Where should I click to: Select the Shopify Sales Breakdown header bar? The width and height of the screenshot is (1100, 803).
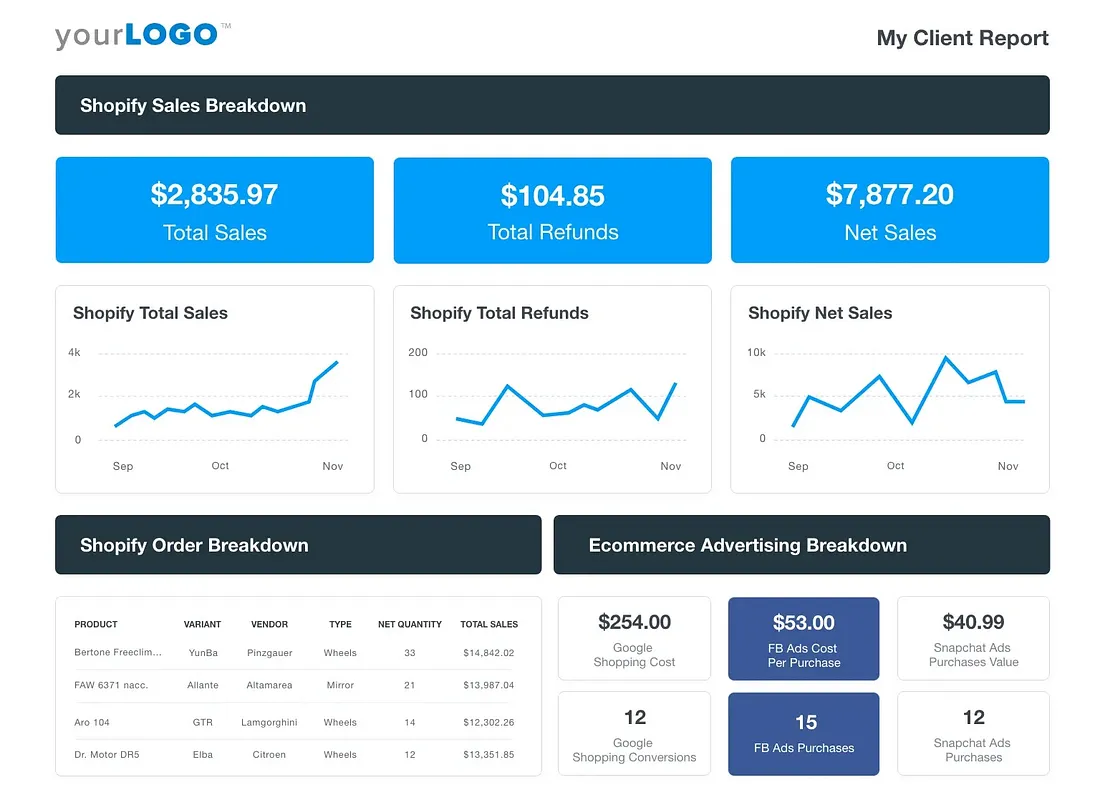coord(553,105)
